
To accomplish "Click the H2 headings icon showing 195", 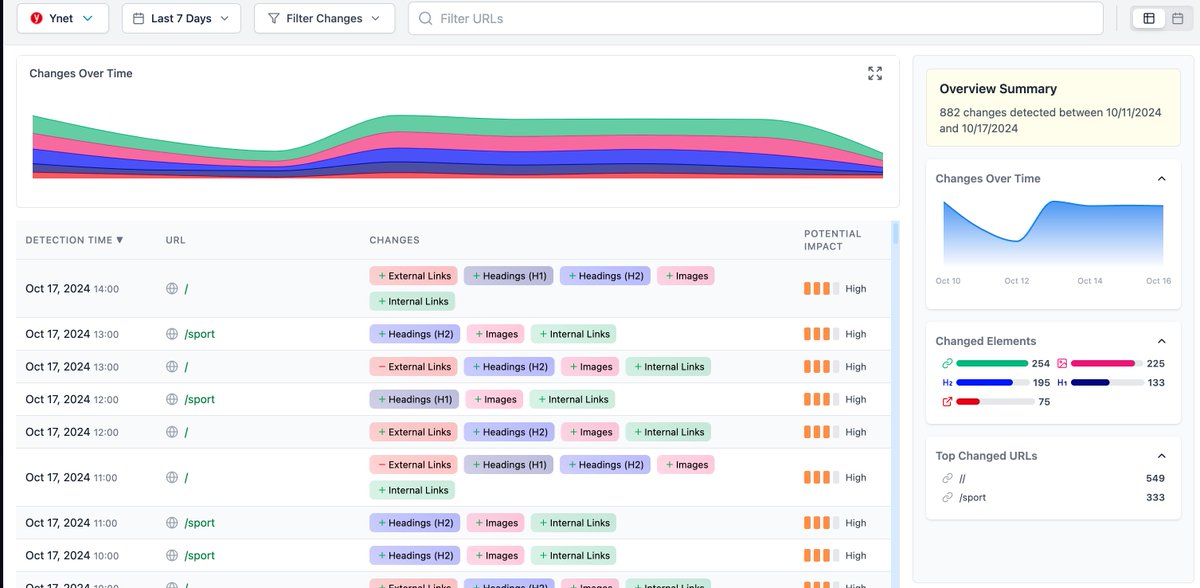I will [x=947, y=382].
